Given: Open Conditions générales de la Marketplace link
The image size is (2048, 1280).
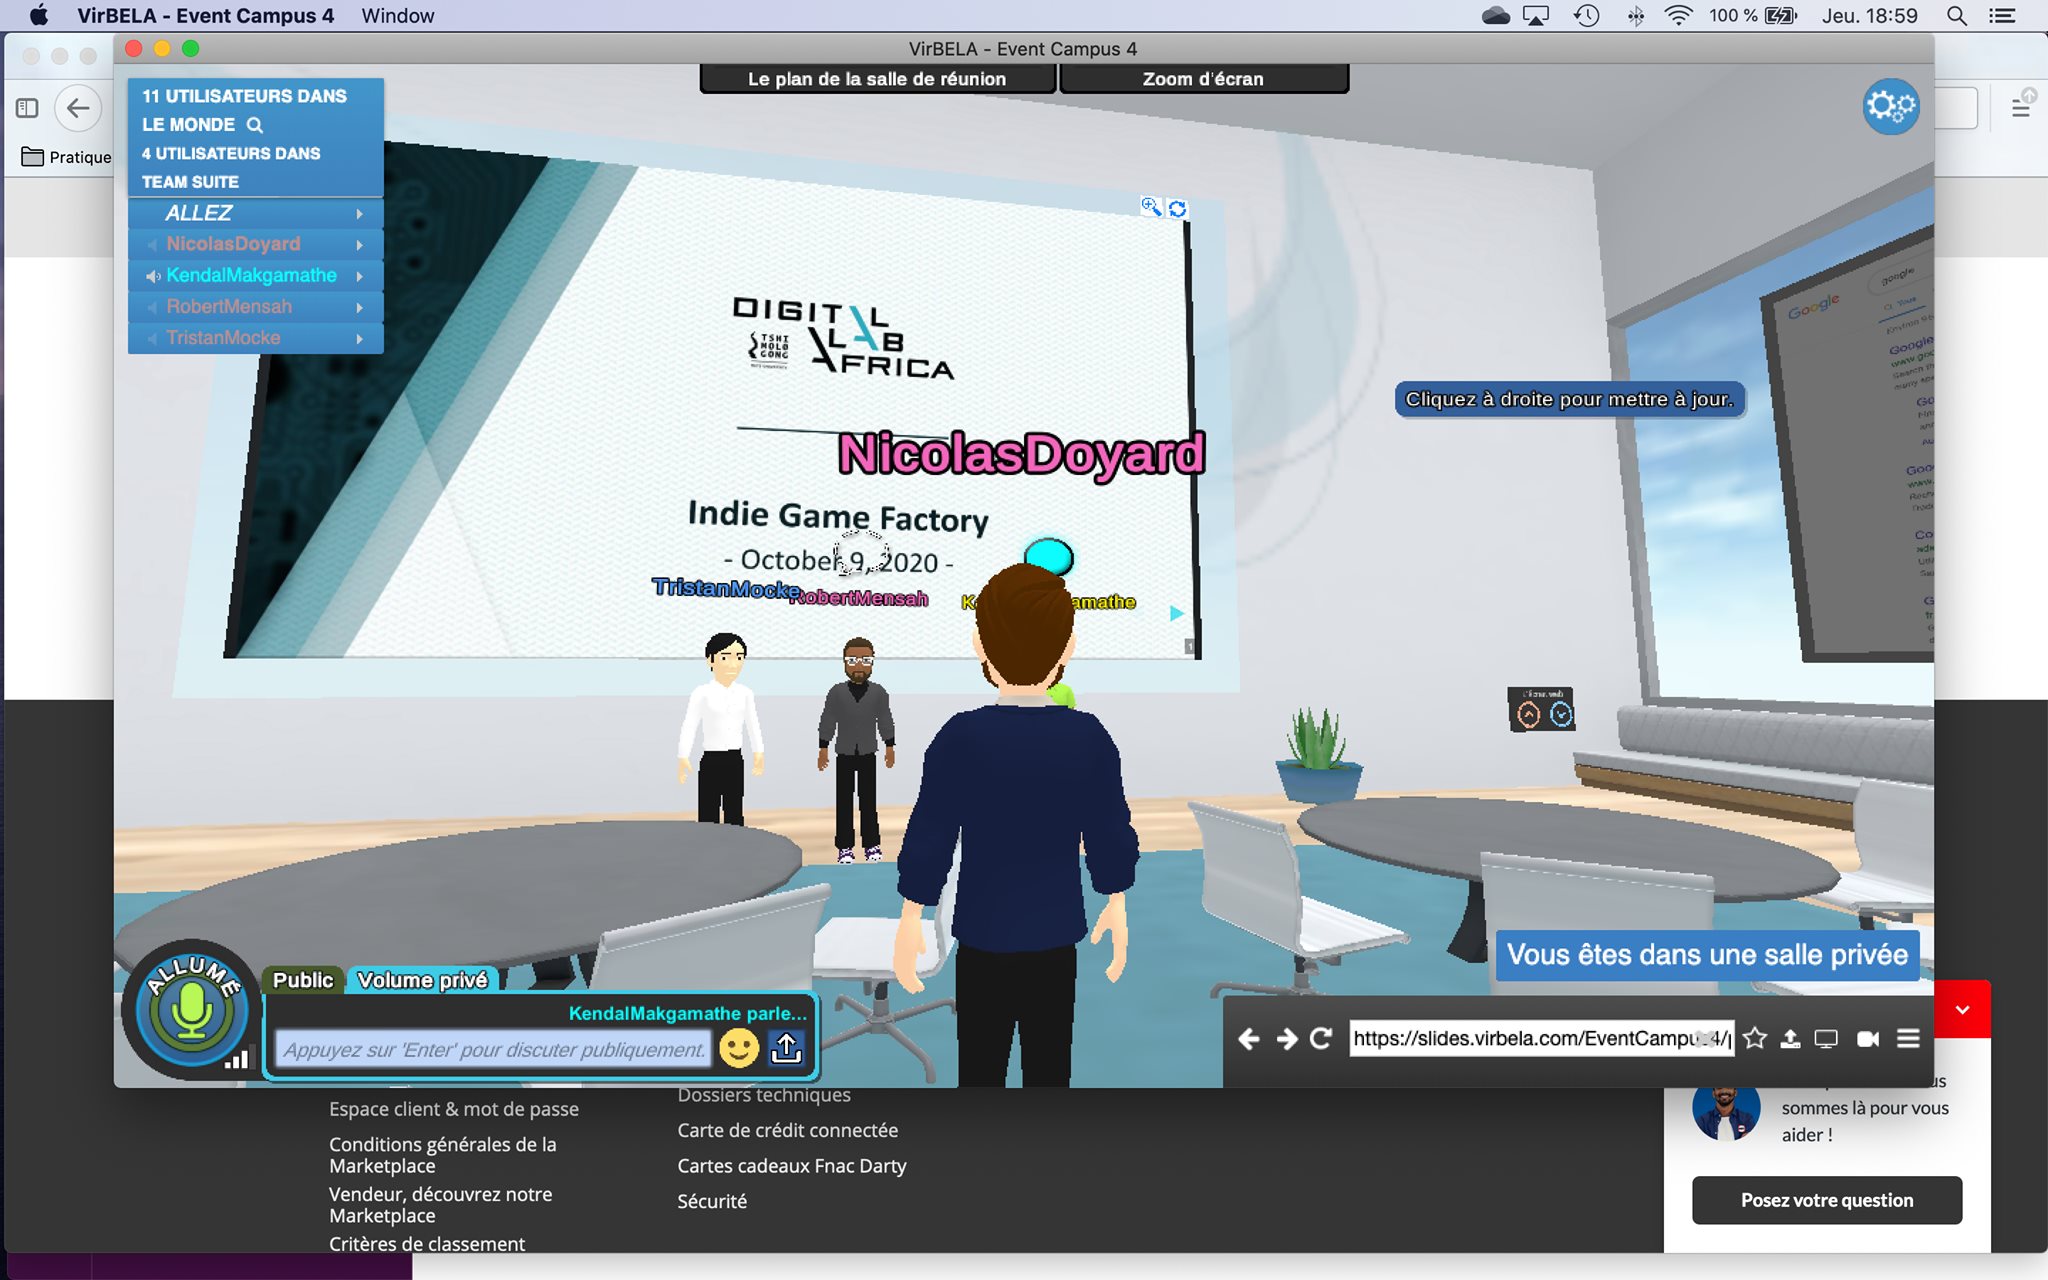Looking at the screenshot, I should (443, 1155).
